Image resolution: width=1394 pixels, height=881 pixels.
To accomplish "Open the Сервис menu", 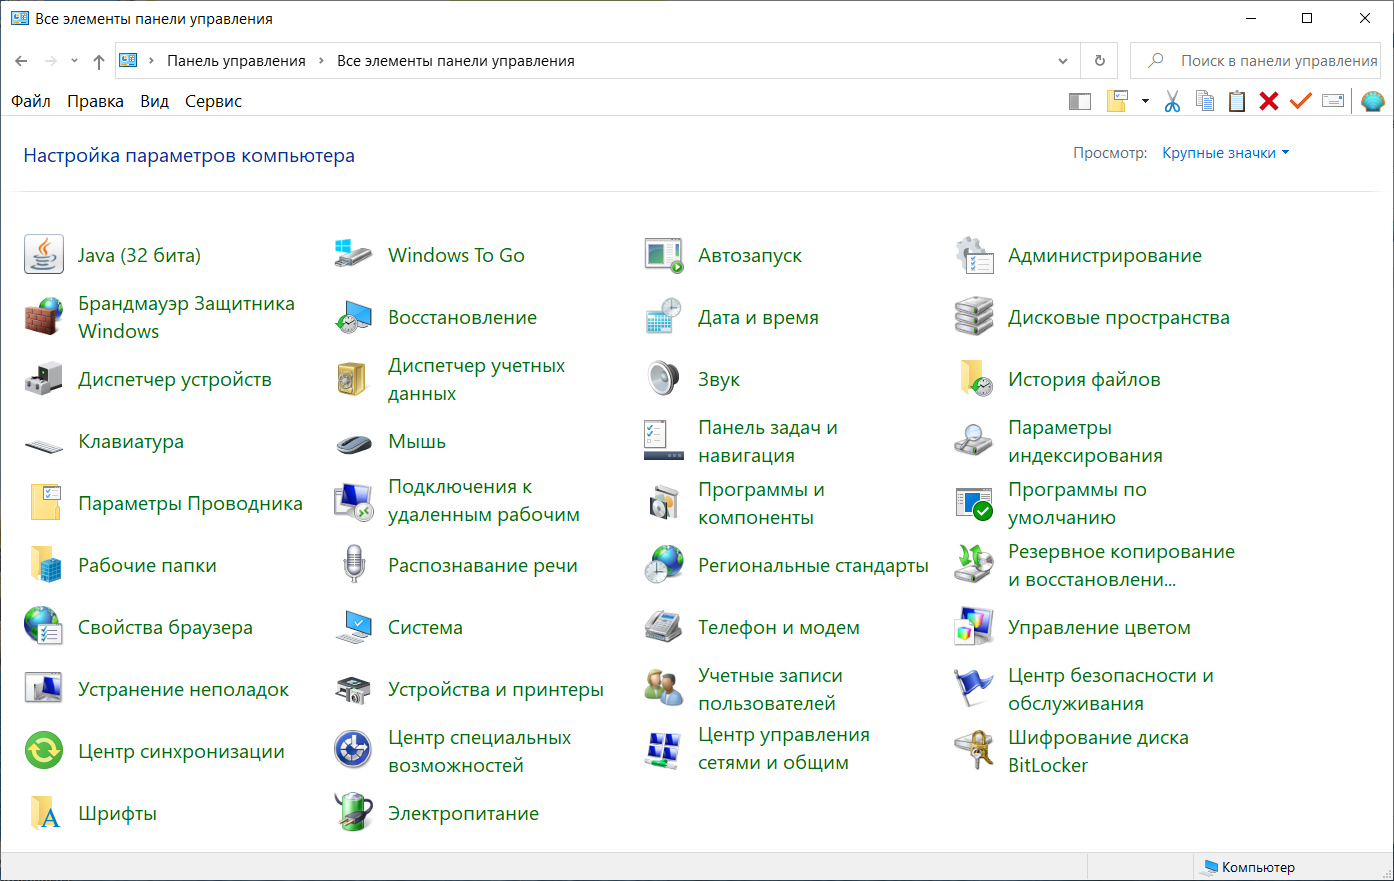I will coord(213,101).
